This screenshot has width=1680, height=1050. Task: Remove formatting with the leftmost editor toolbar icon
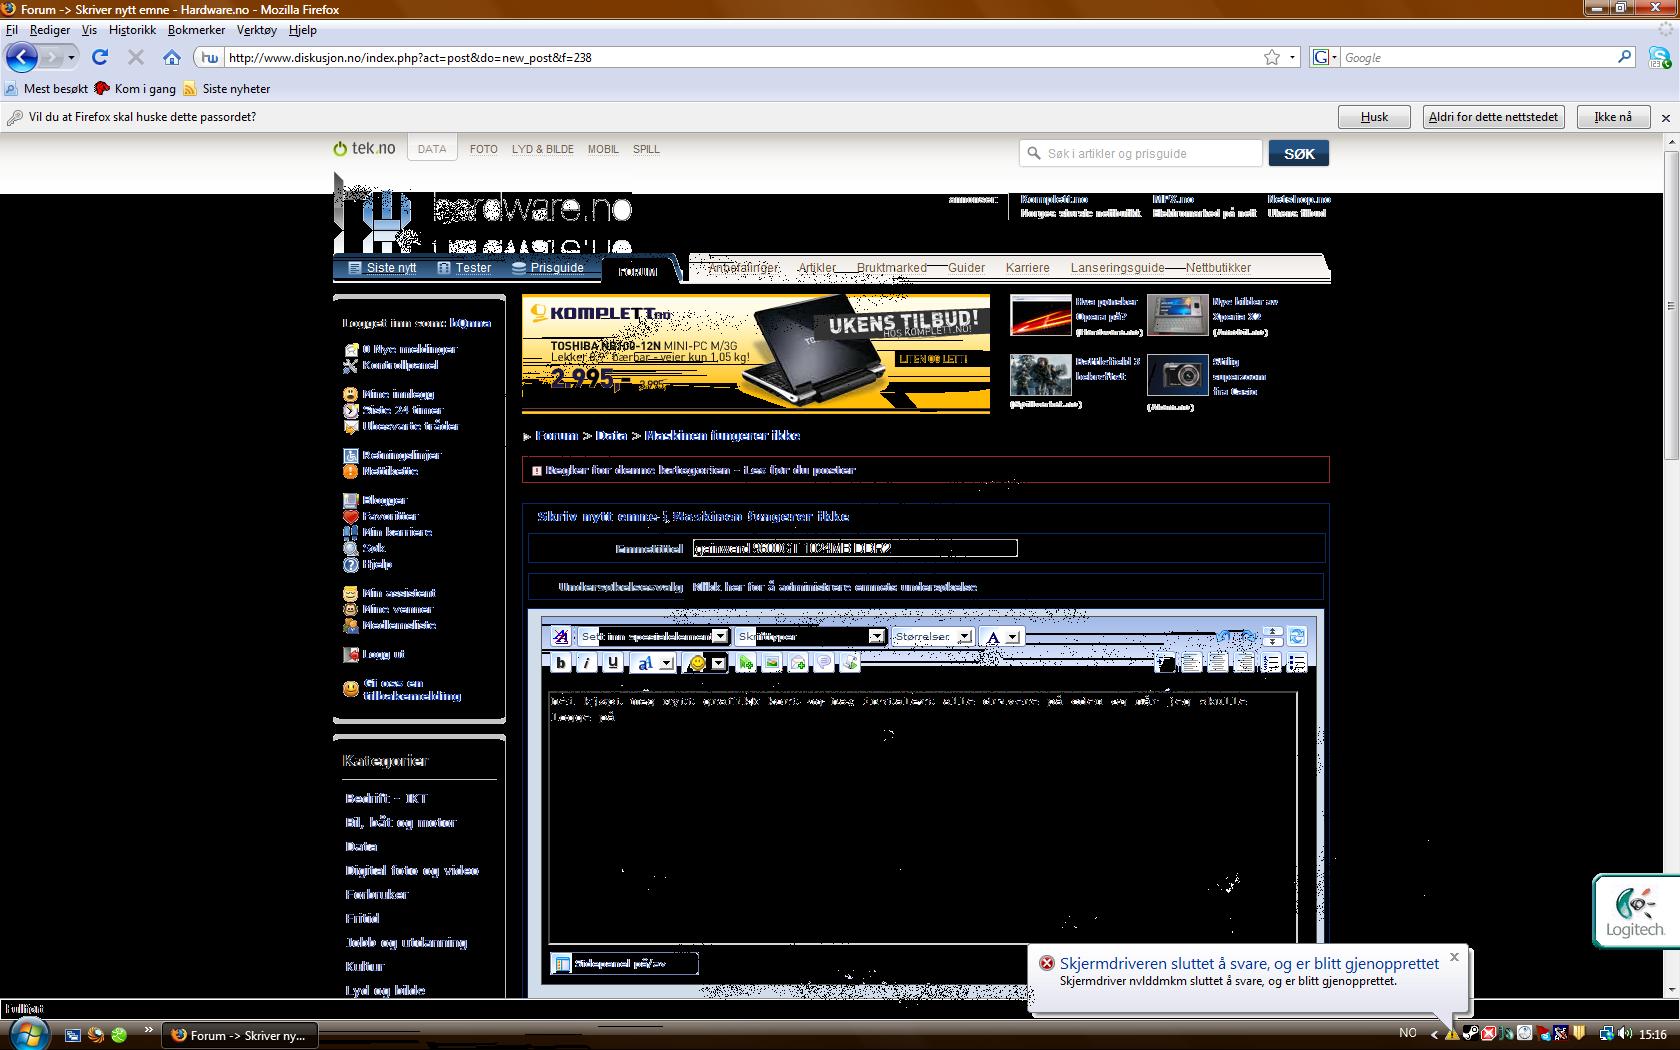(x=560, y=636)
